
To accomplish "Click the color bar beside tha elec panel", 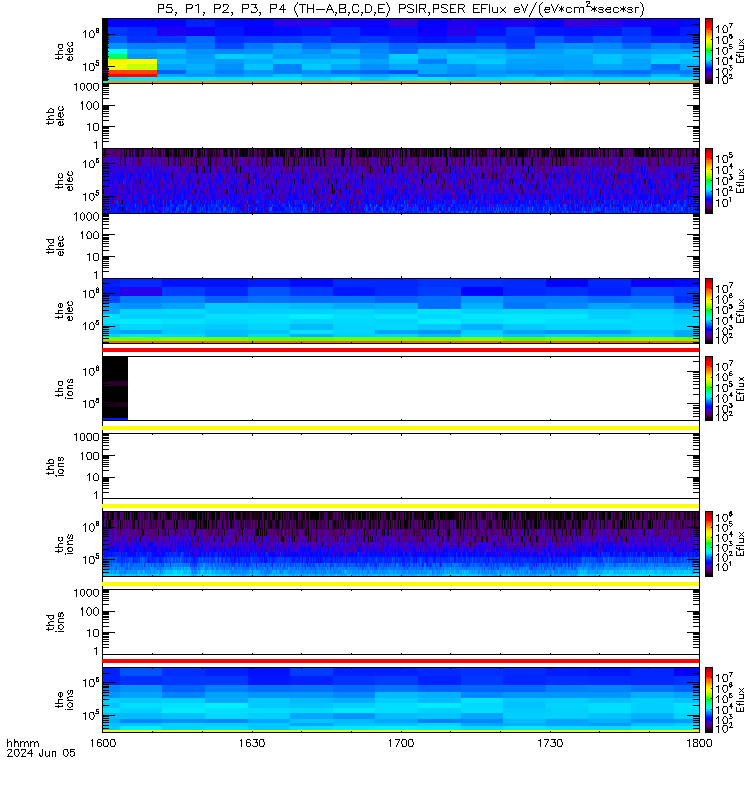I will [x=709, y=51].
